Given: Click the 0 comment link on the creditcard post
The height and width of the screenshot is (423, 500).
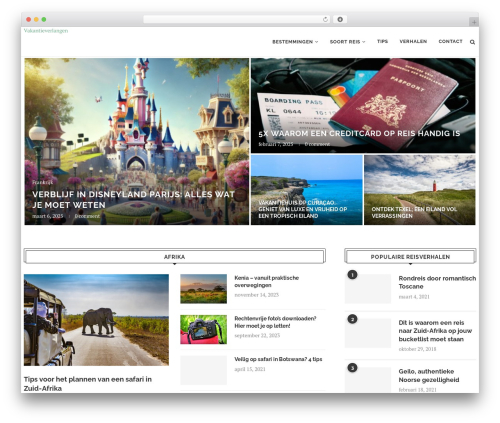Looking at the screenshot, I should [317, 144].
